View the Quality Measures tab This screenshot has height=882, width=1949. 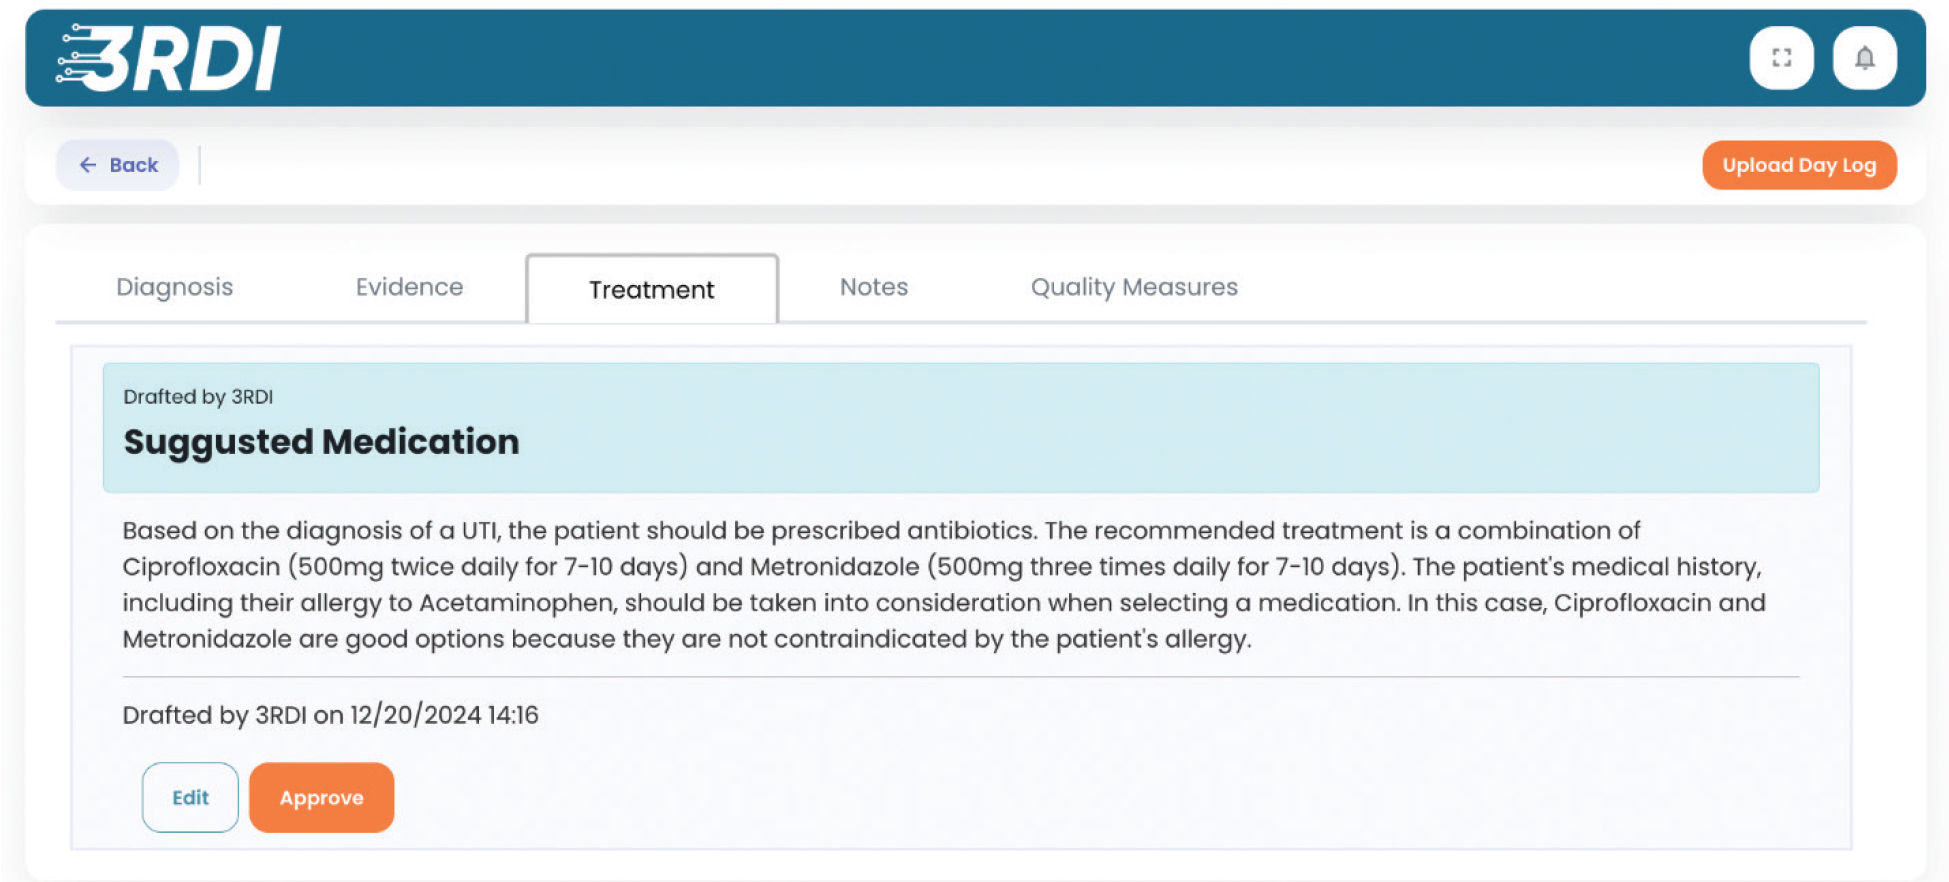1133,287
